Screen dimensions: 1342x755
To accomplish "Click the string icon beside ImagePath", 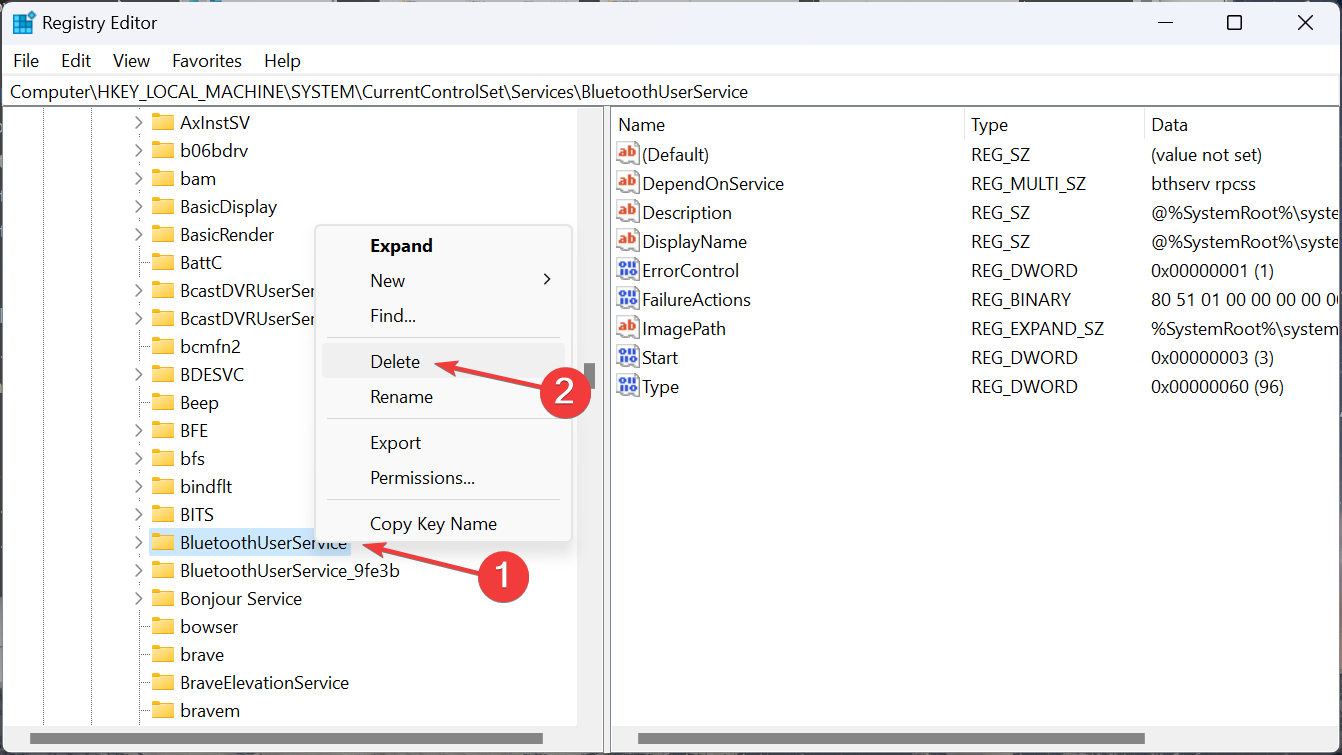I will 628,328.
